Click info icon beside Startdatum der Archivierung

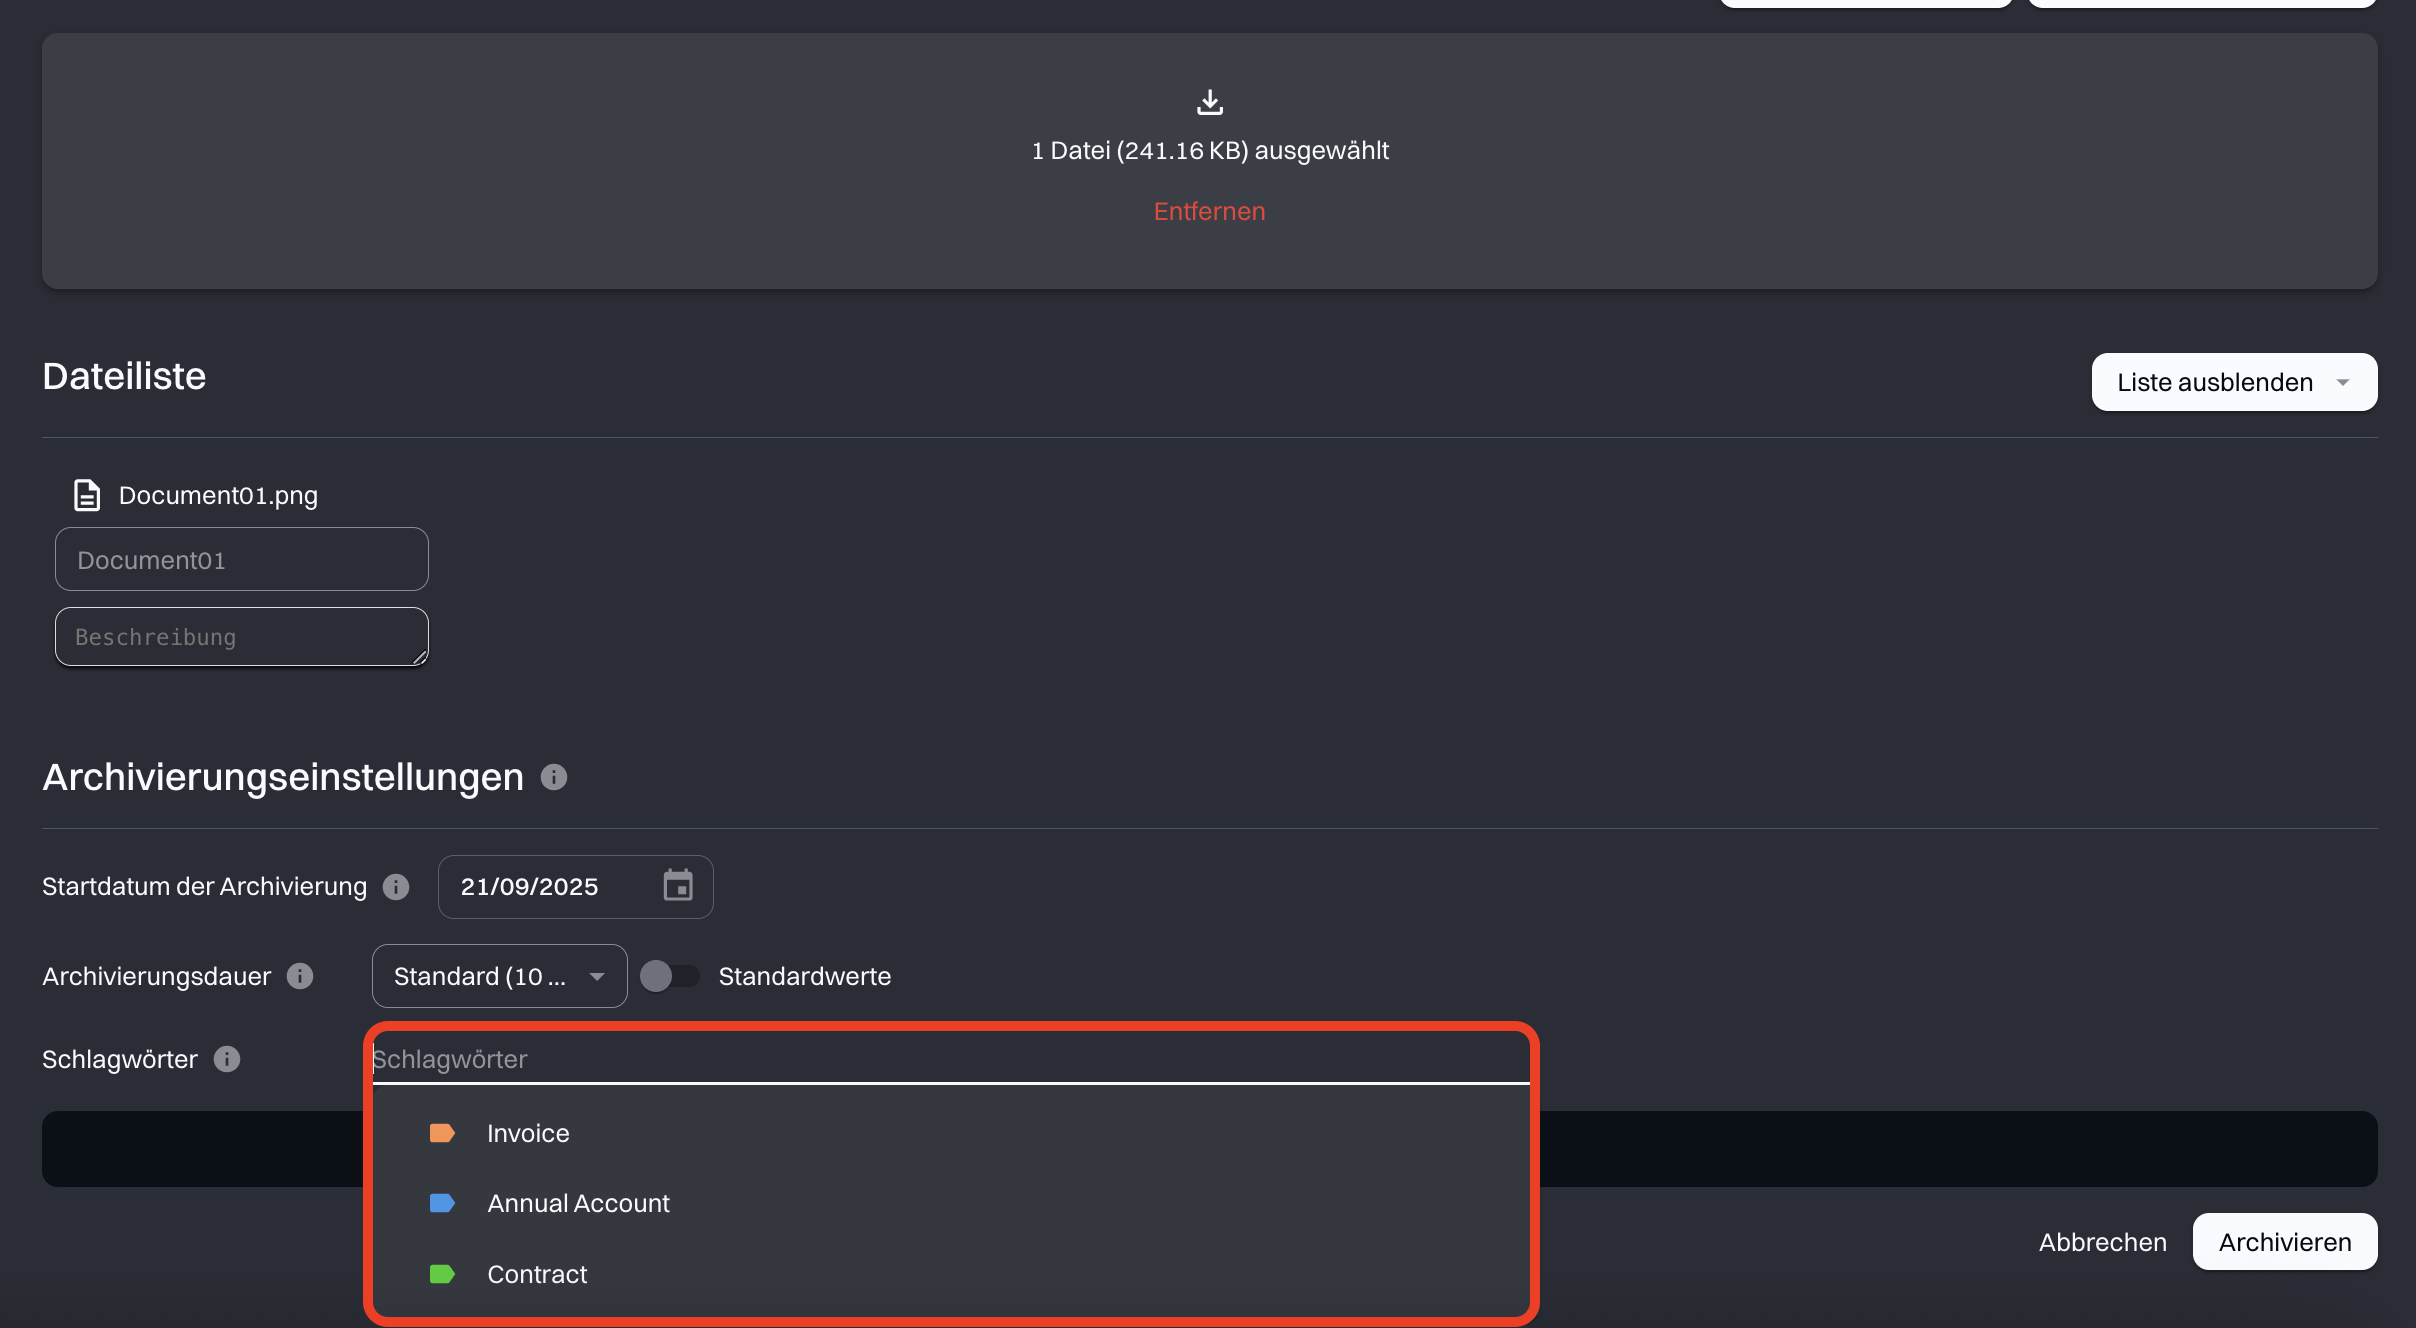pyautogui.click(x=396, y=887)
